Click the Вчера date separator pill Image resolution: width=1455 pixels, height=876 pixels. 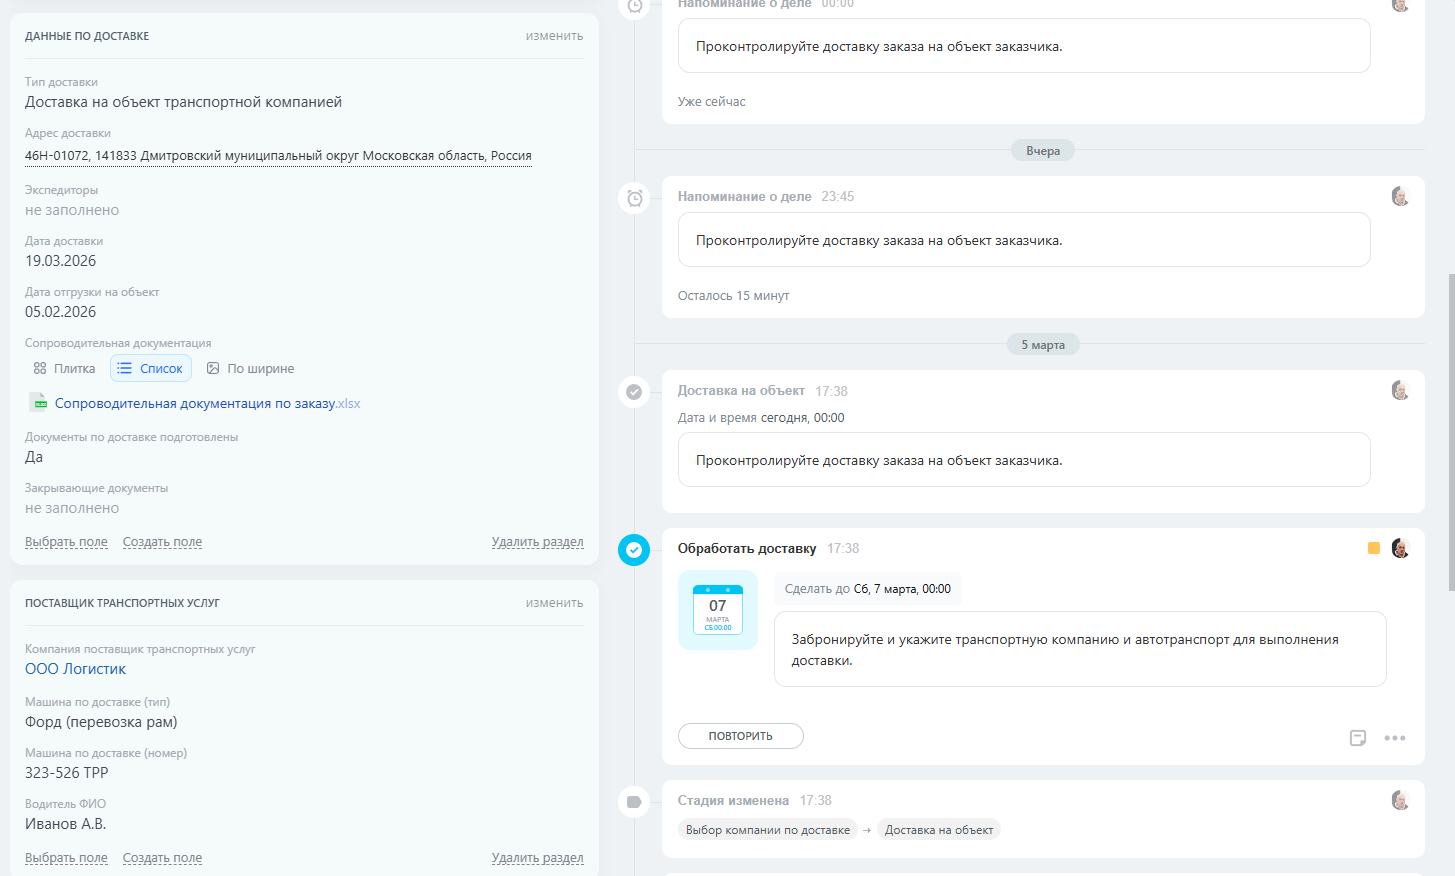pyautogui.click(x=1043, y=151)
